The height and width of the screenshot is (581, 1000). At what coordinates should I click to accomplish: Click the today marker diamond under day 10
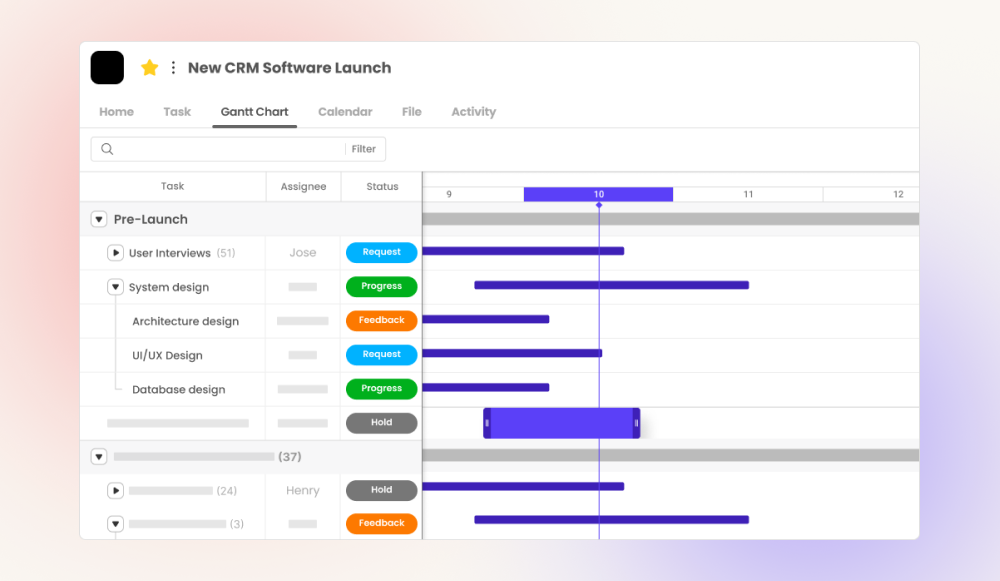pos(599,205)
